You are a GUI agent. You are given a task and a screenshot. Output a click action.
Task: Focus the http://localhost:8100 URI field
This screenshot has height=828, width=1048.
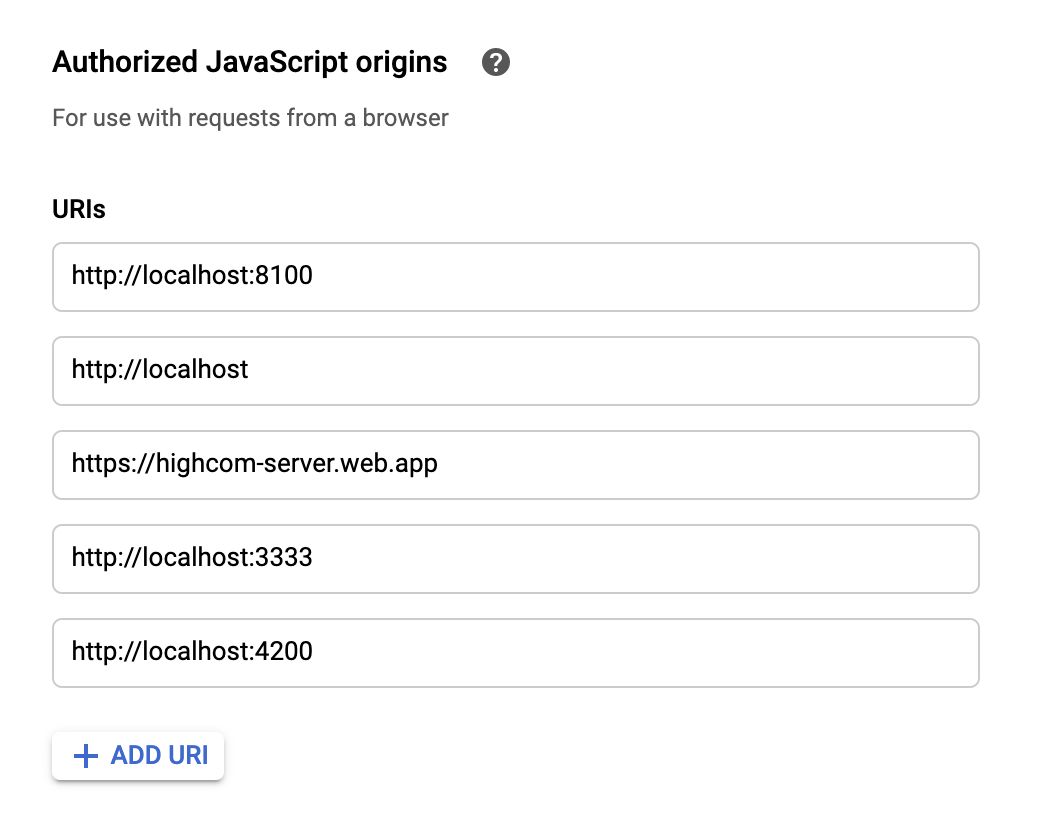point(515,277)
